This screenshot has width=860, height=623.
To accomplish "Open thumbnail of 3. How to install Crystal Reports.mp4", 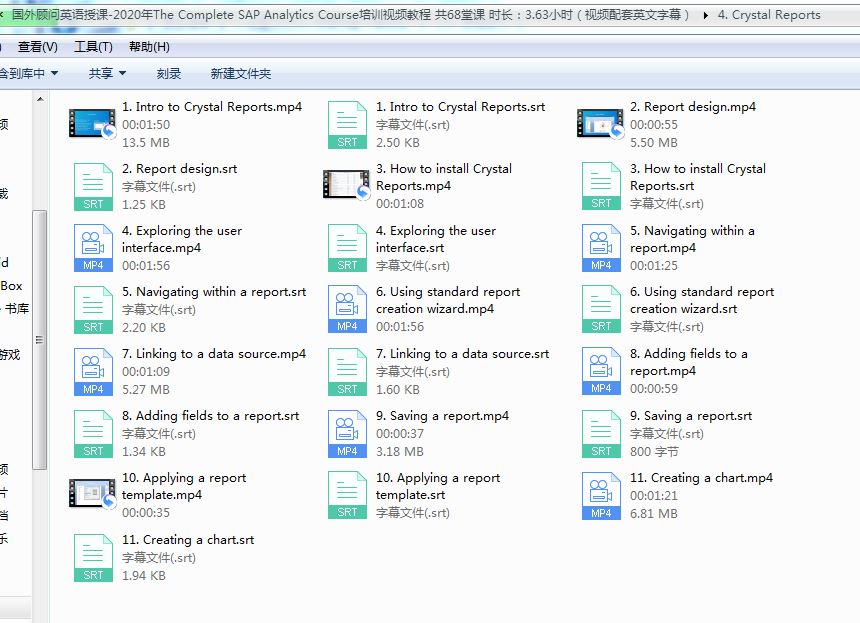I will tap(346, 185).
